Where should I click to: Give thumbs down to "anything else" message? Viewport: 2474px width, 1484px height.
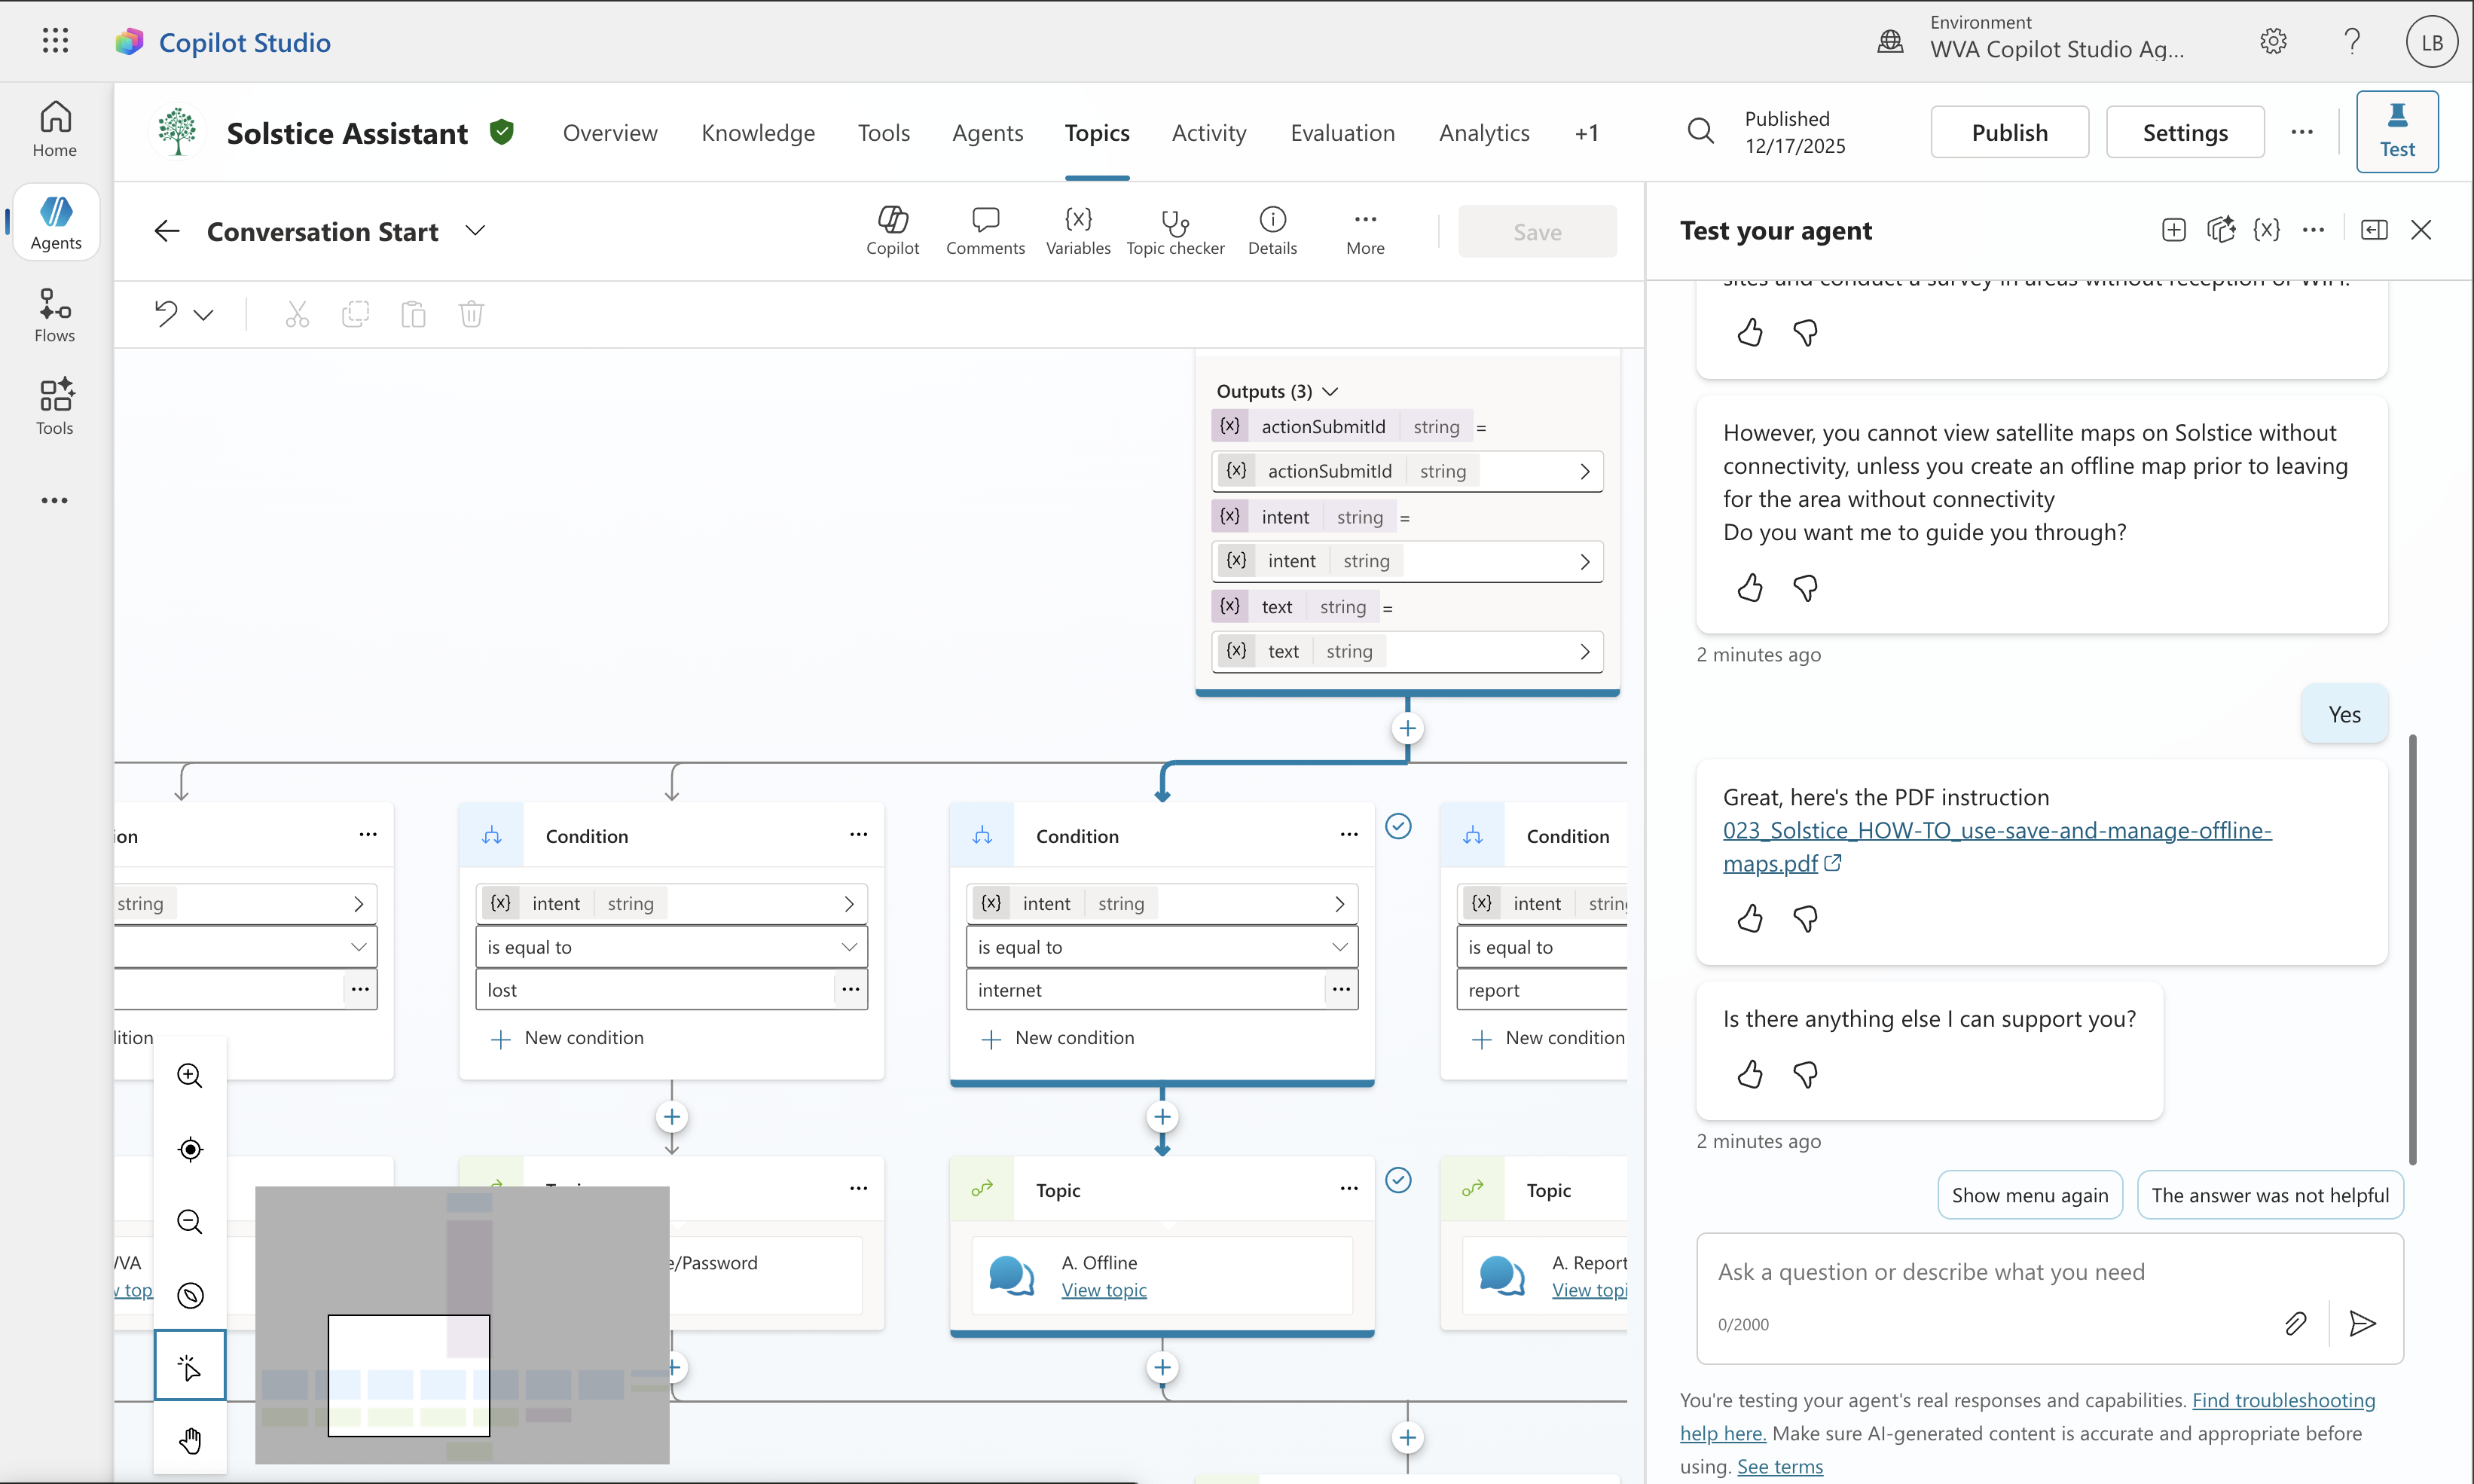tap(1805, 1074)
